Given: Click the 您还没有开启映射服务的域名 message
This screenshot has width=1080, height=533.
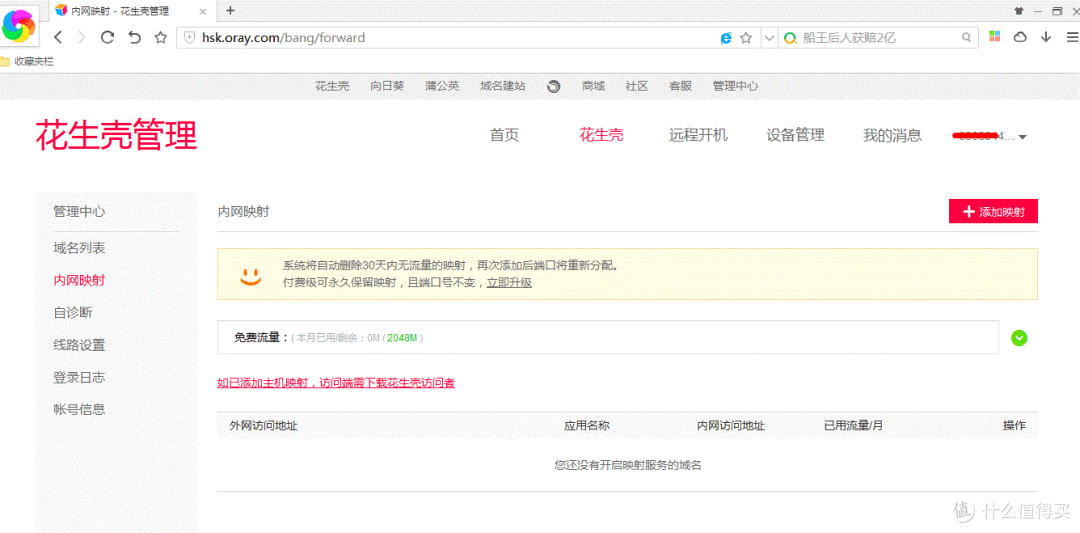Looking at the screenshot, I should pos(627,466).
